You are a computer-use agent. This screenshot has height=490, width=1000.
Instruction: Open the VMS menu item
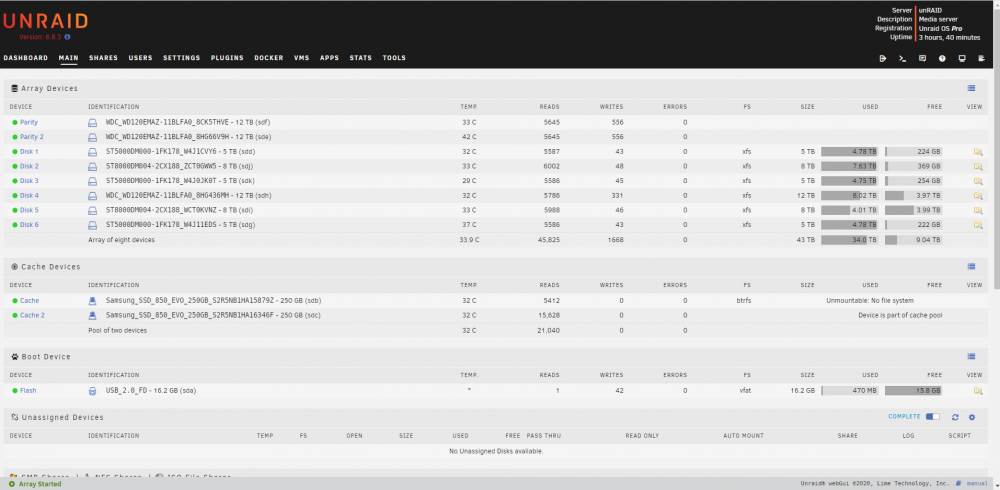[x=302, y=58]
